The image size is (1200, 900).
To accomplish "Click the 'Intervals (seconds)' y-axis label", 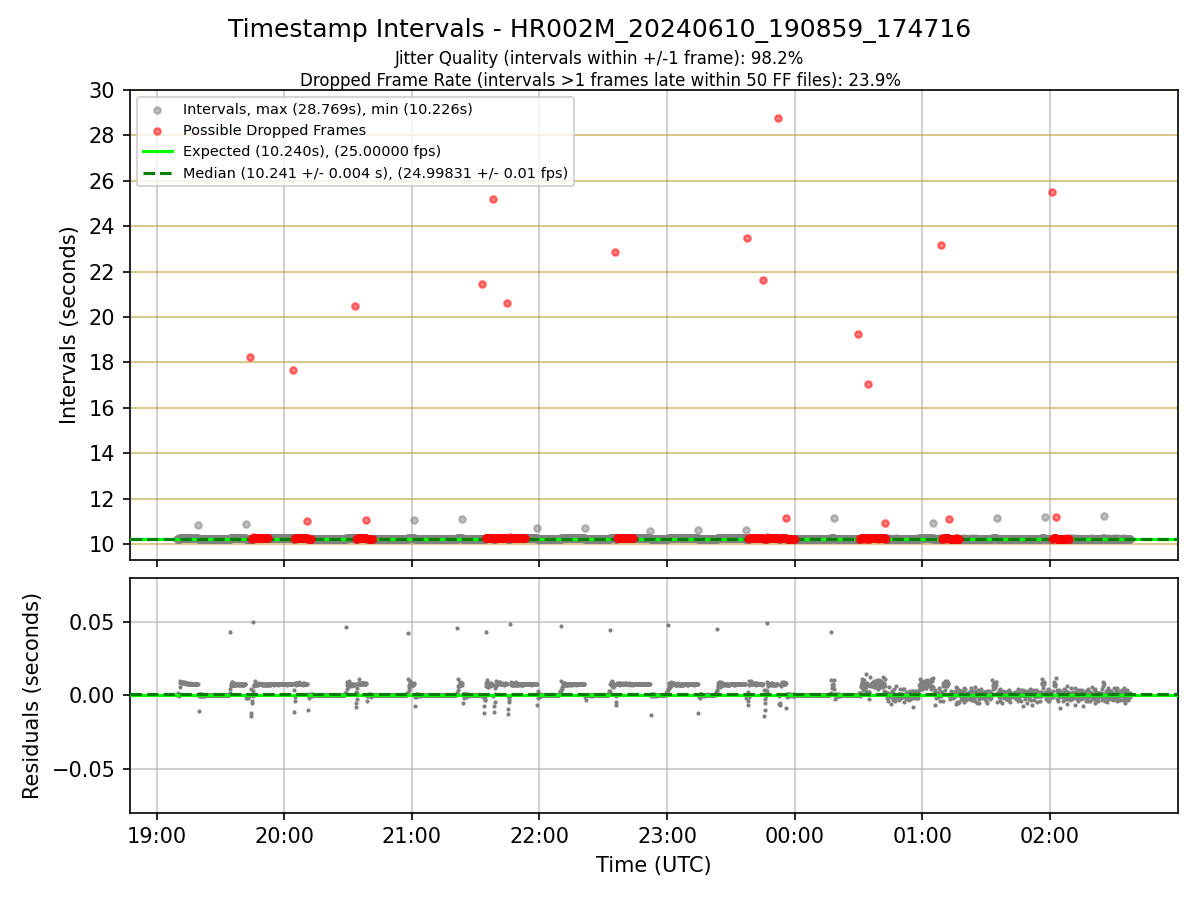I will (x=69, y=325).
